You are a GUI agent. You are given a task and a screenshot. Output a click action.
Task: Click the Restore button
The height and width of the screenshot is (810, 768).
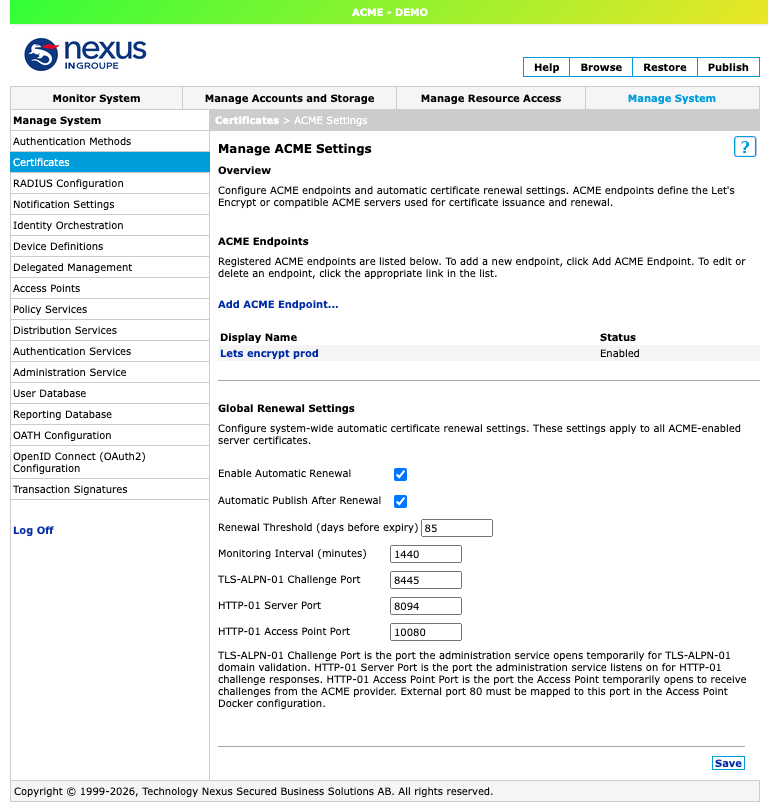[665, 67]
